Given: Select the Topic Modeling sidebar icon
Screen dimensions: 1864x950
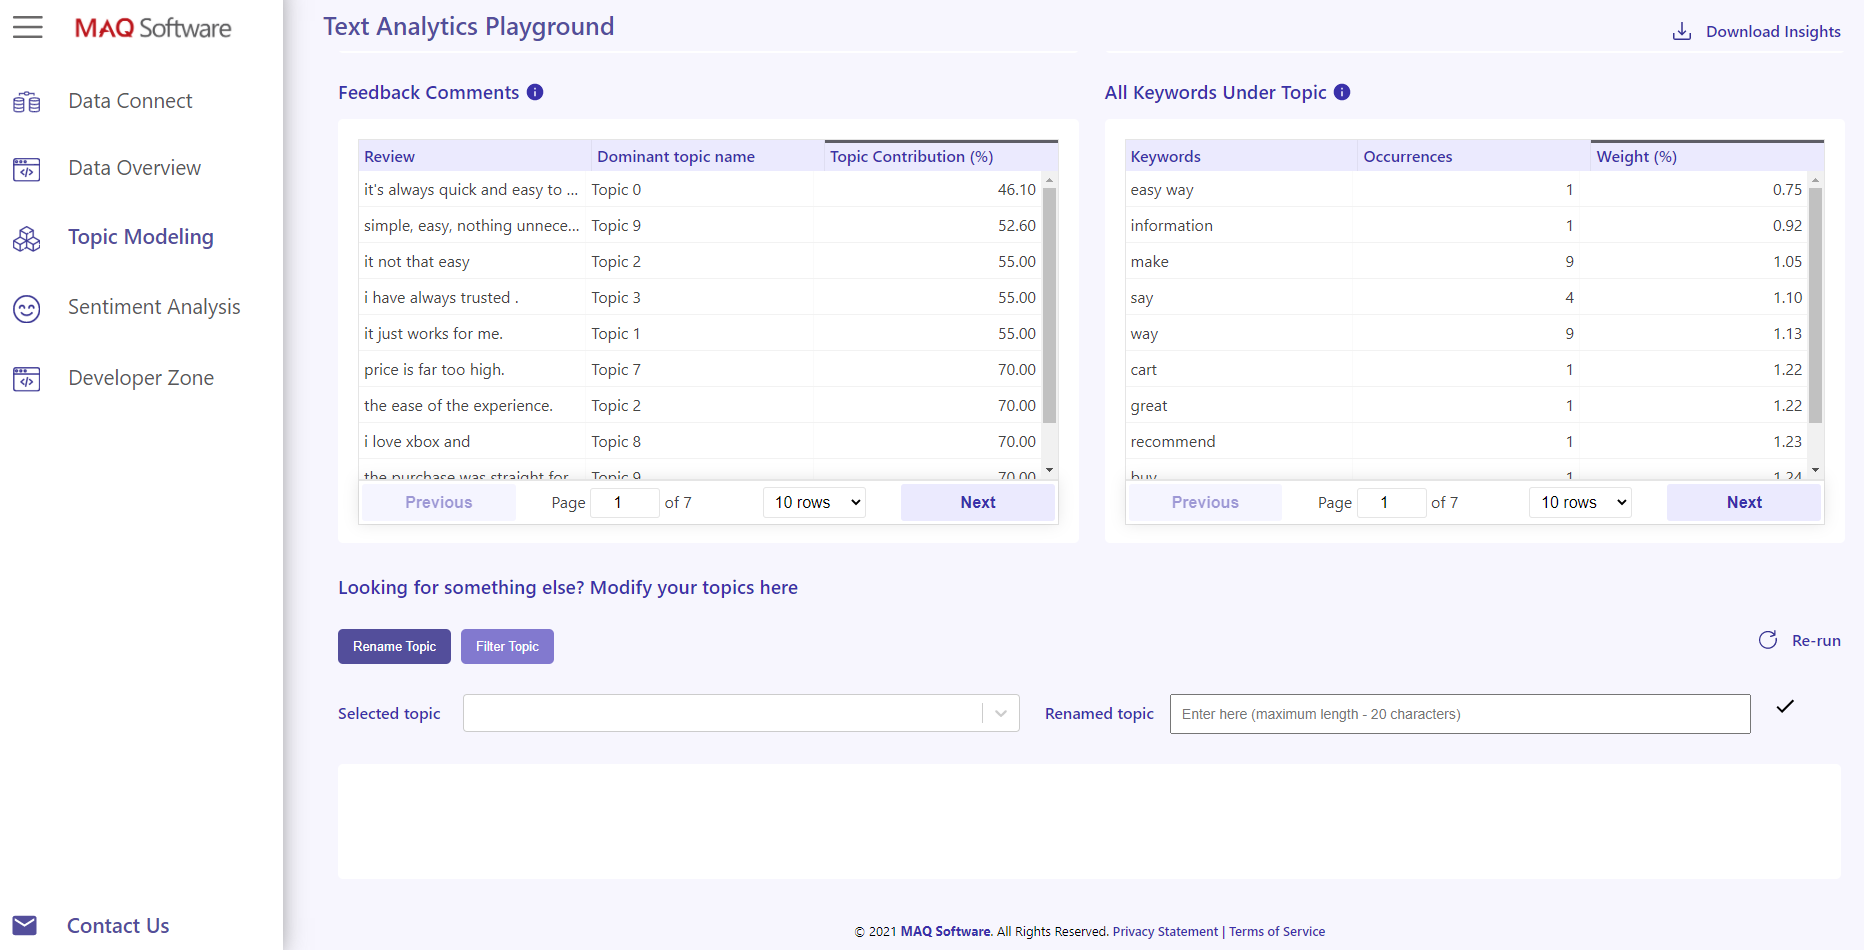Looking at the screenshot, I should coord(27,239).
